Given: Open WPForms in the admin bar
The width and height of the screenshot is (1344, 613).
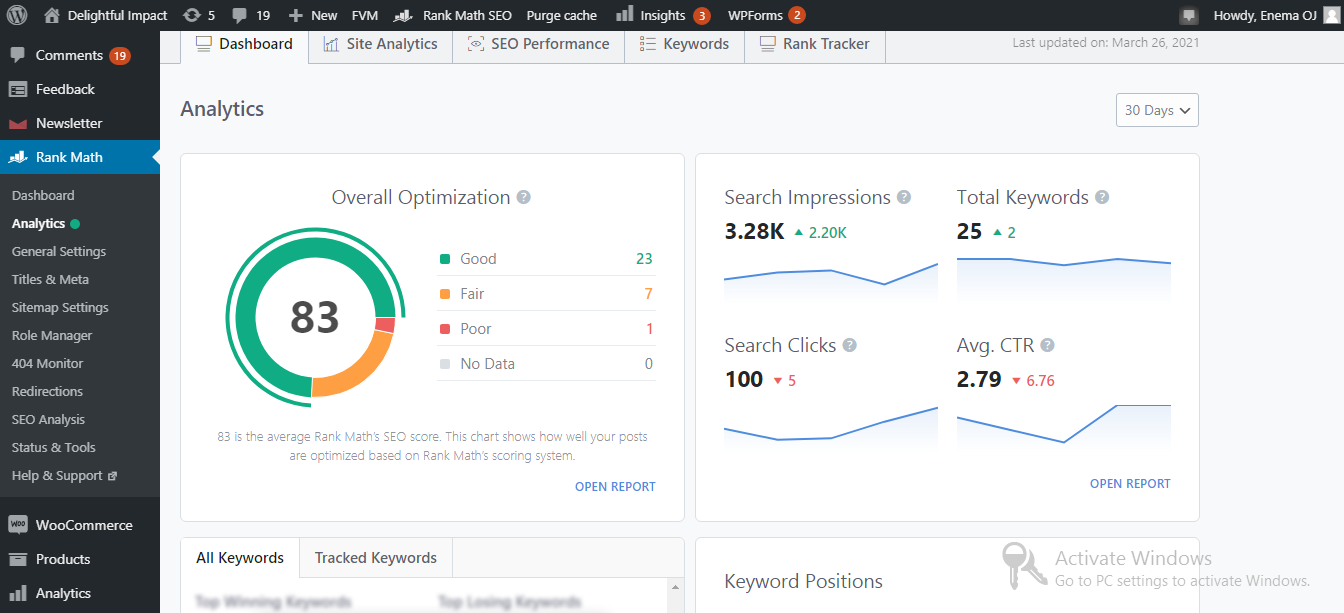Looking at the screenshot, I should [766, 15].
